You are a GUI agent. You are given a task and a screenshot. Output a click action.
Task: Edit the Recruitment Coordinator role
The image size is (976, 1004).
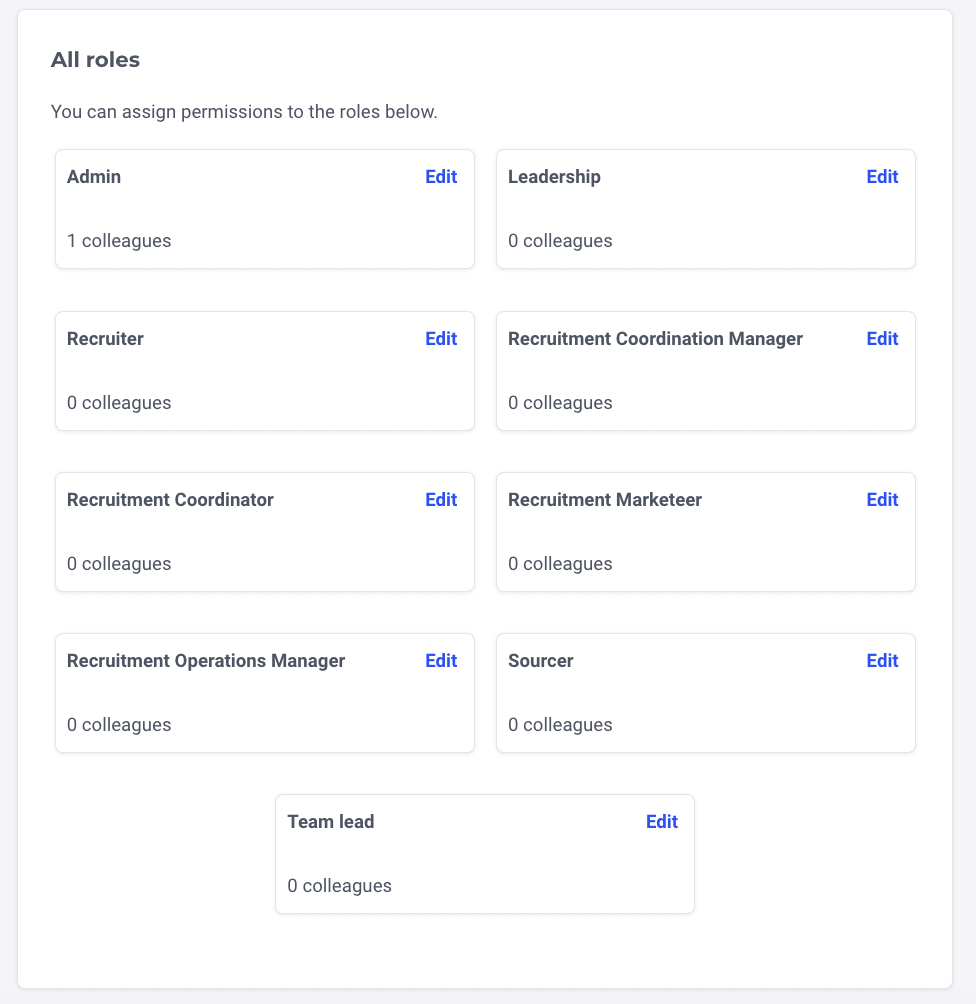441,500
